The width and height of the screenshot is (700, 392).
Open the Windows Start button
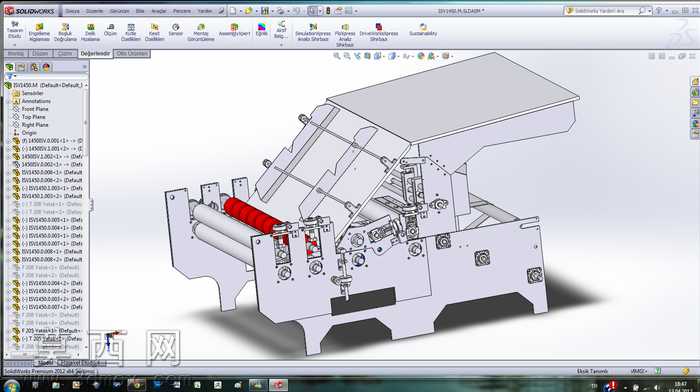(11, 385)
